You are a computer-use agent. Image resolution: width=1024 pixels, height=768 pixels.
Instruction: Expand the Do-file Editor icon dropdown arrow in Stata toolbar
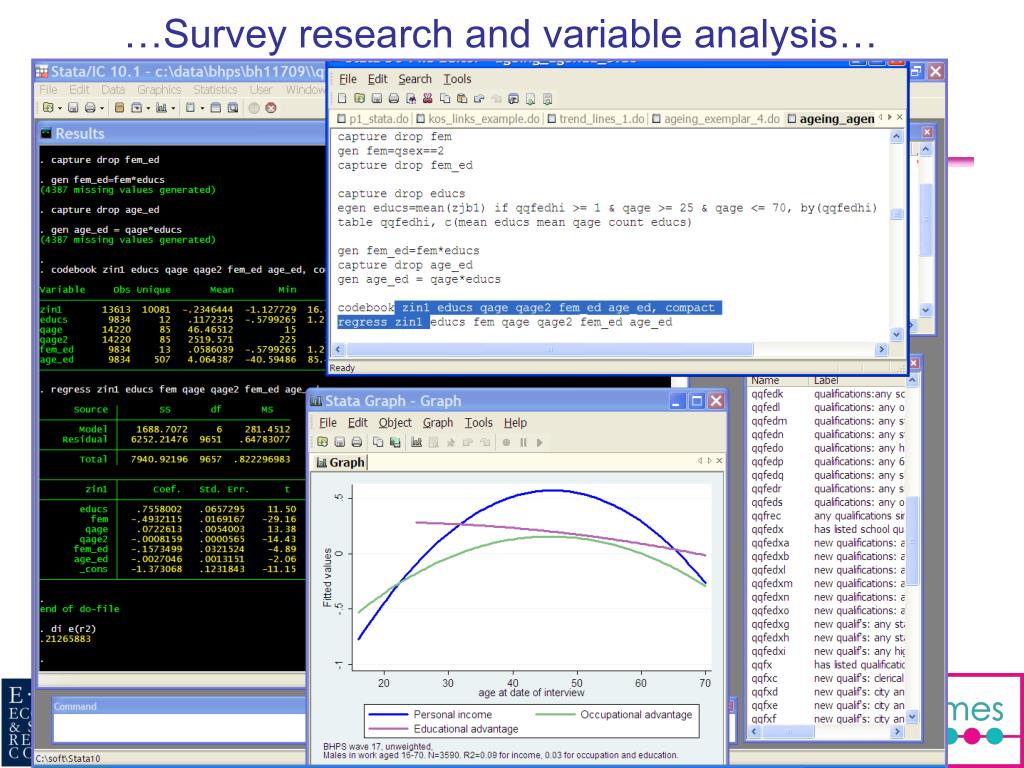[202, 108]
